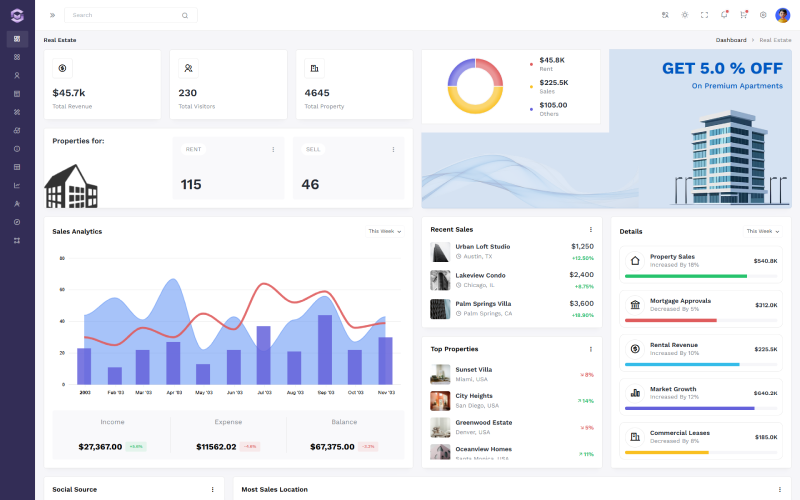
Task: Click the language translate icon in header
Action: point(665,15)
